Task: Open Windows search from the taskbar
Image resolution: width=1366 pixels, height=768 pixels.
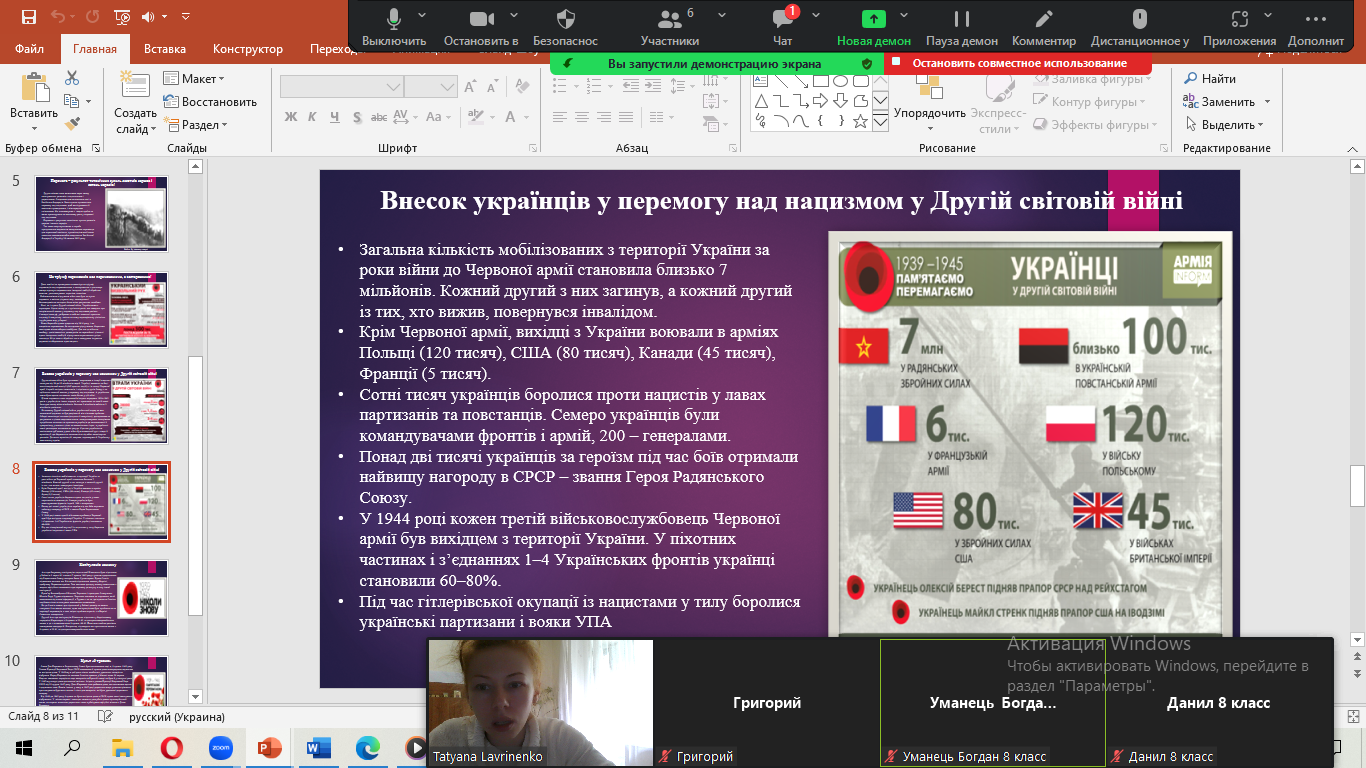Action: (72, 747)
